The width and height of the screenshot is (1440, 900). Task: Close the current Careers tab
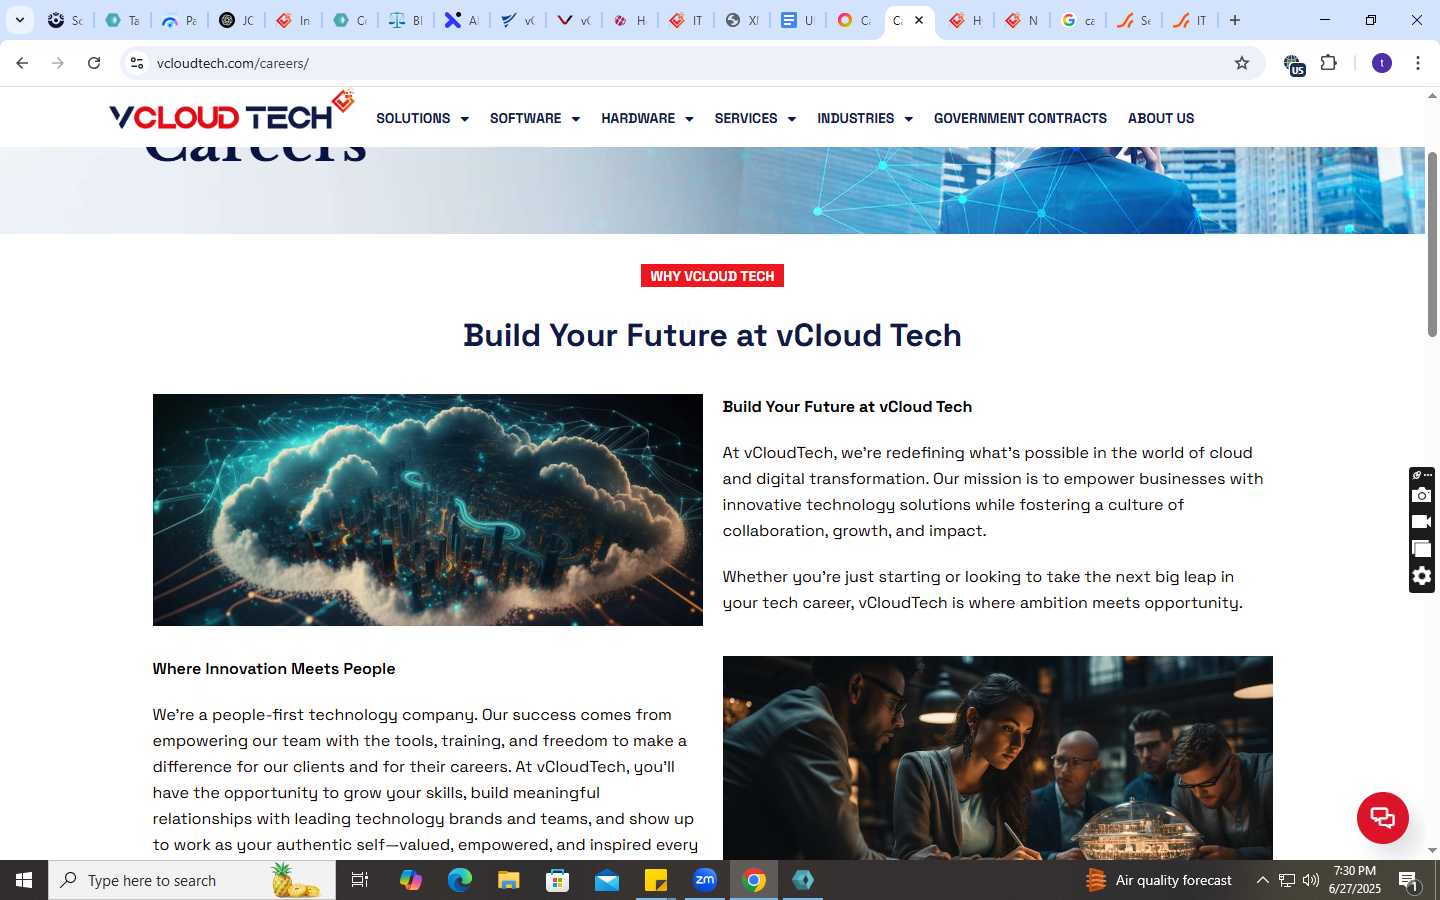pos(919,20)
